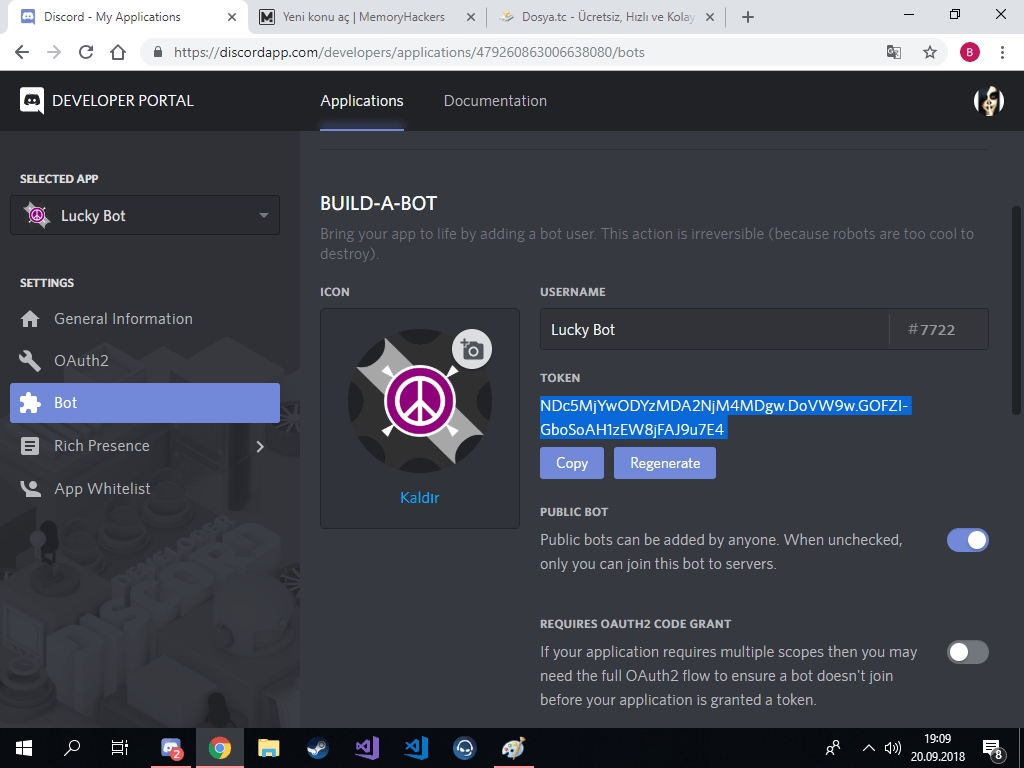Open the notification action center icon
This screenshot has height=768, width=1024.
coord(993,750)
